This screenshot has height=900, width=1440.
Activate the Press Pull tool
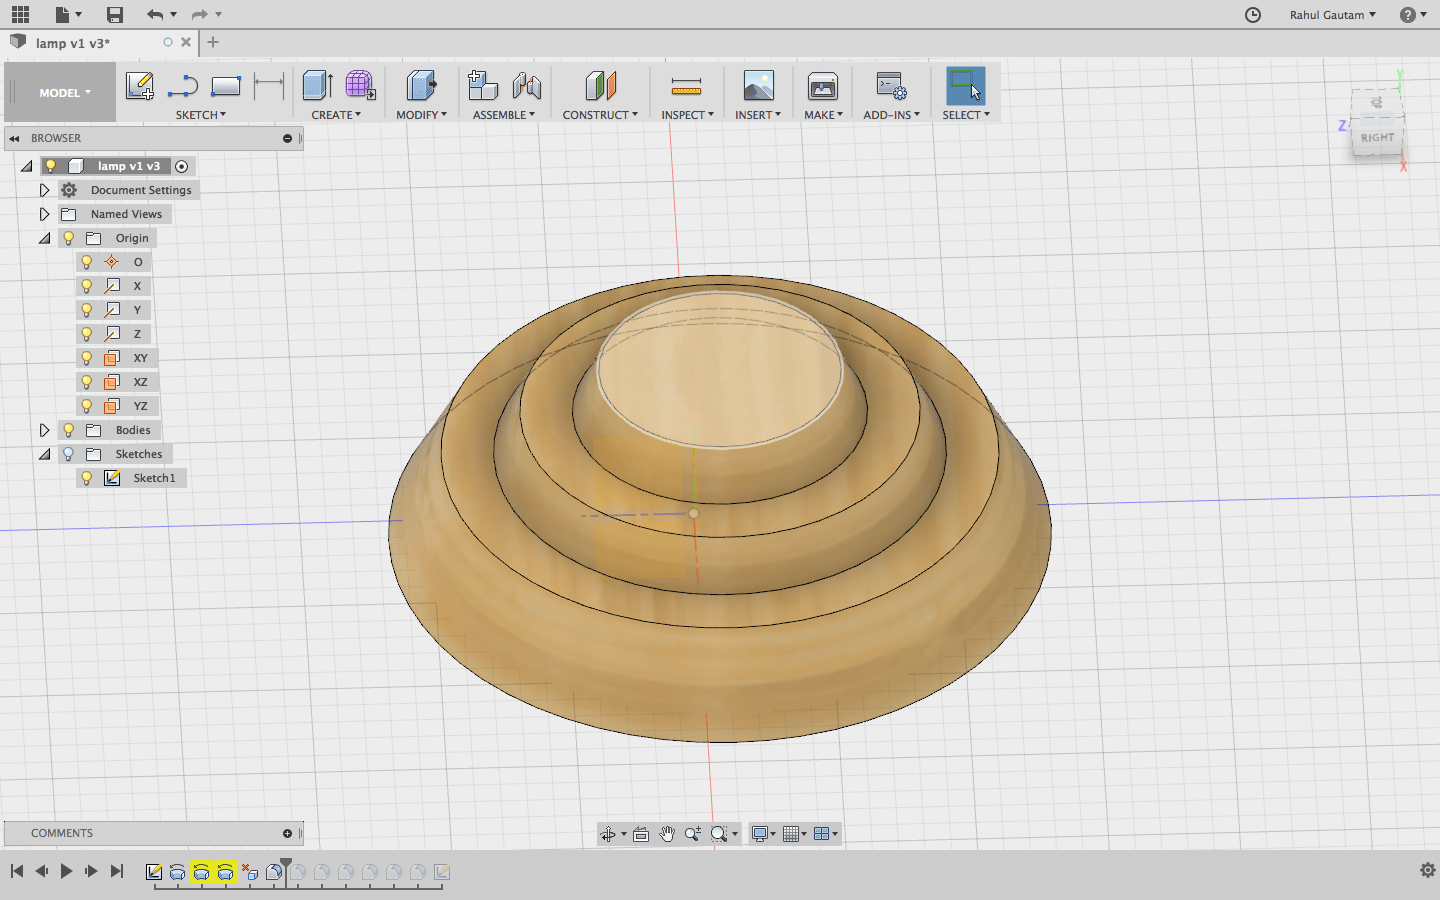[x=422, y=86]
